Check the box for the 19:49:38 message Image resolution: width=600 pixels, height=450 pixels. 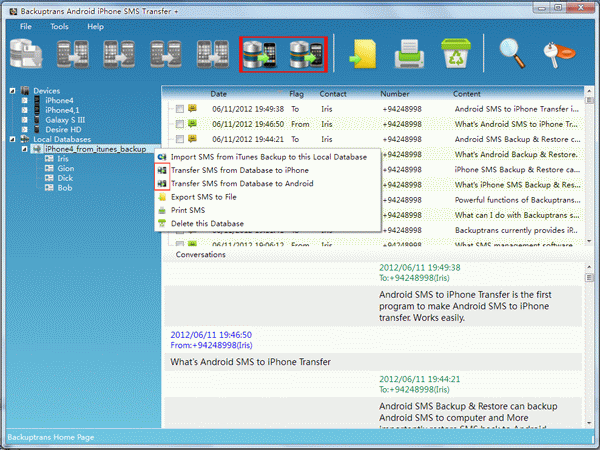point(180,109)
